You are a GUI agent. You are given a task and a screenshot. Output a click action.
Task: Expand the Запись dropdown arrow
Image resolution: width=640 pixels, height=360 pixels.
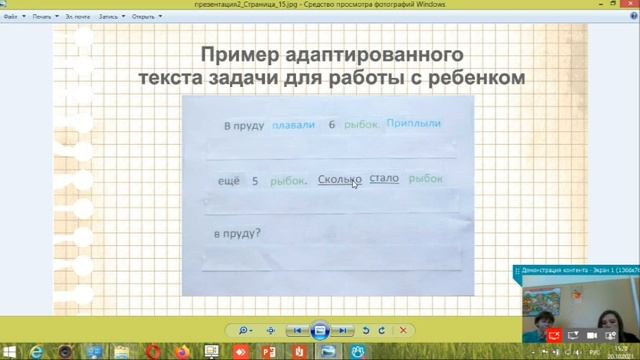[x=123, y=16]
